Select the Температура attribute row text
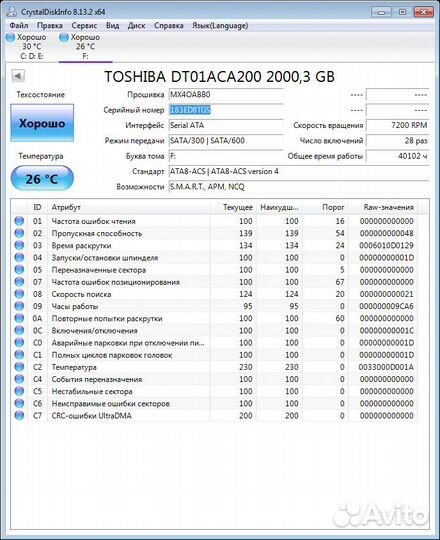Screen dimensions: 440x540 [74, 367]
